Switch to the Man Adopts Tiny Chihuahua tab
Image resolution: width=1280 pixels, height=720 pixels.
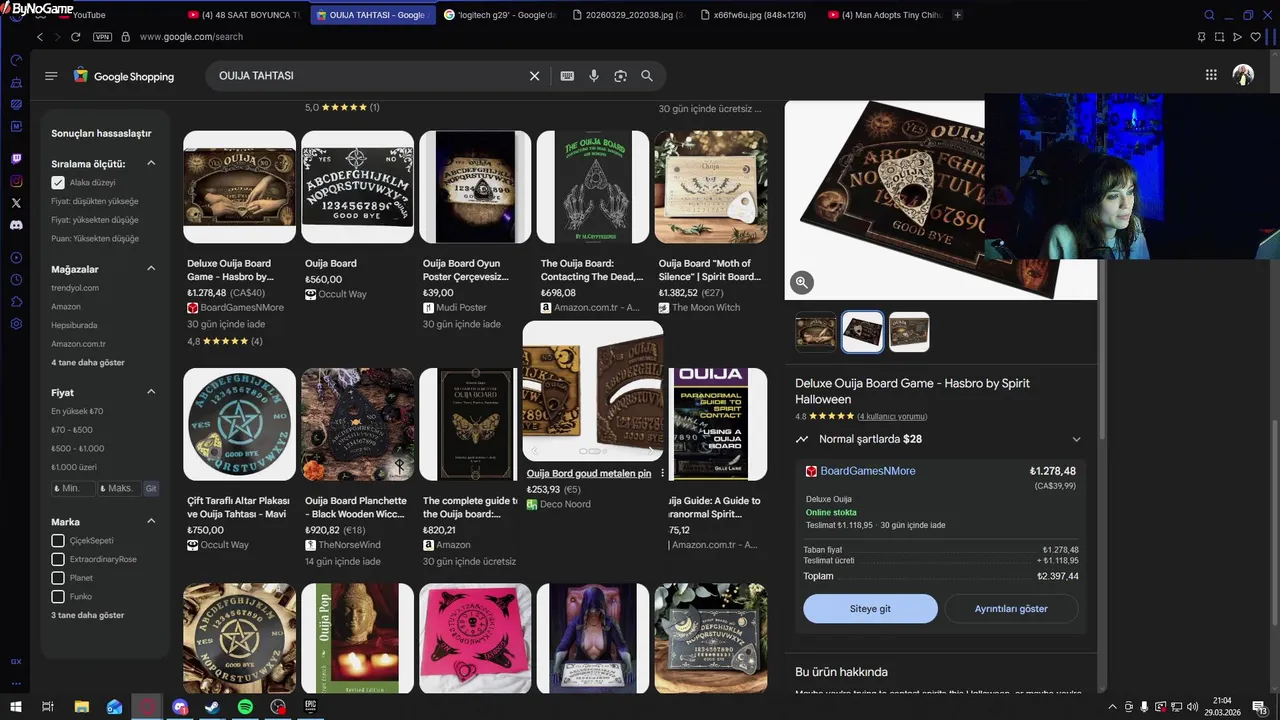885,15
